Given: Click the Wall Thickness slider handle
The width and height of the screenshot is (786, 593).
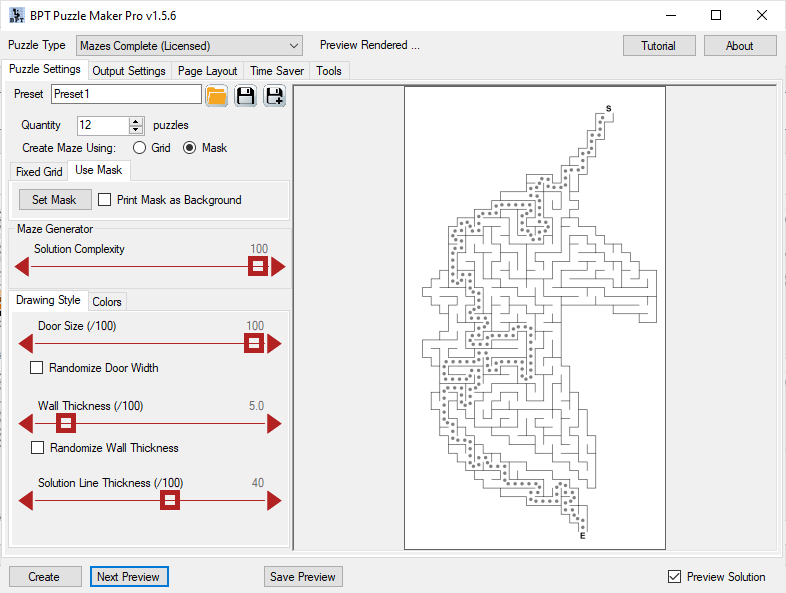Looking at the screenshot, I should click(x=66, y=423).
